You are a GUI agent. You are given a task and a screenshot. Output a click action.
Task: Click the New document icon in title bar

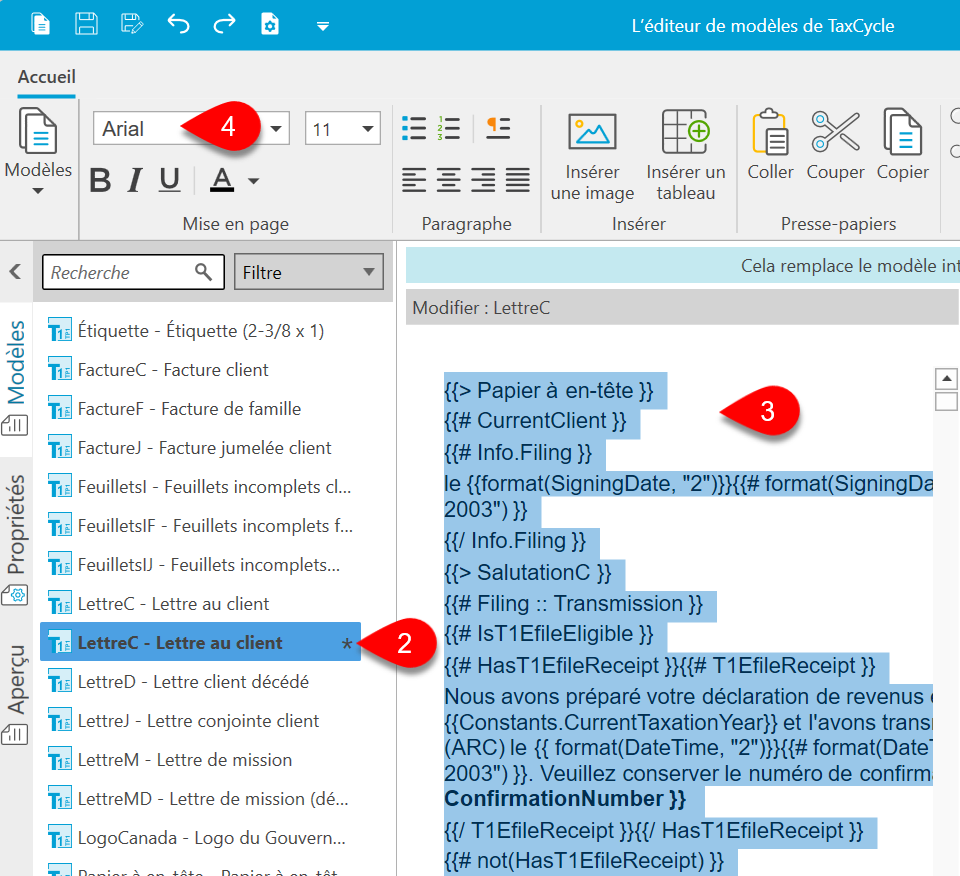(x=40, y=25)
